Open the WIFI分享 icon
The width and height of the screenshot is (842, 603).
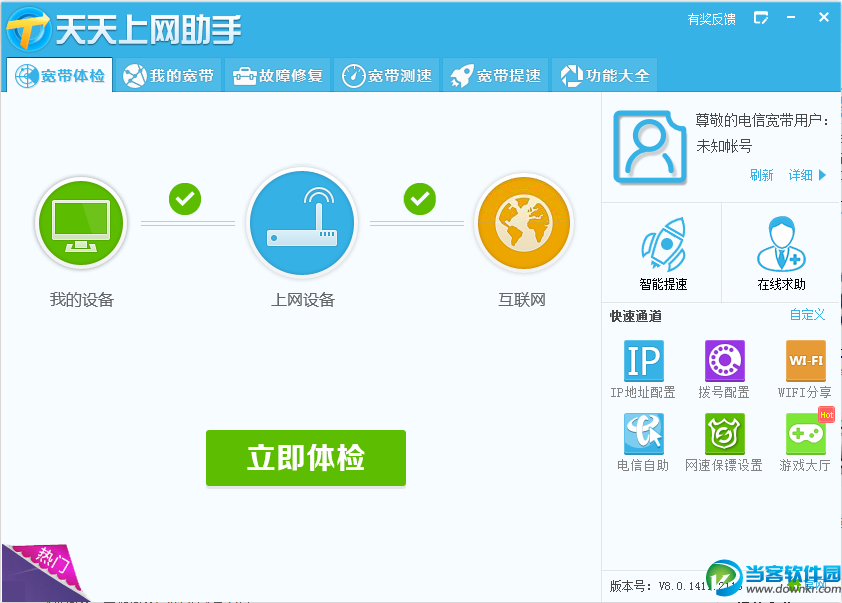coord(805,361)
